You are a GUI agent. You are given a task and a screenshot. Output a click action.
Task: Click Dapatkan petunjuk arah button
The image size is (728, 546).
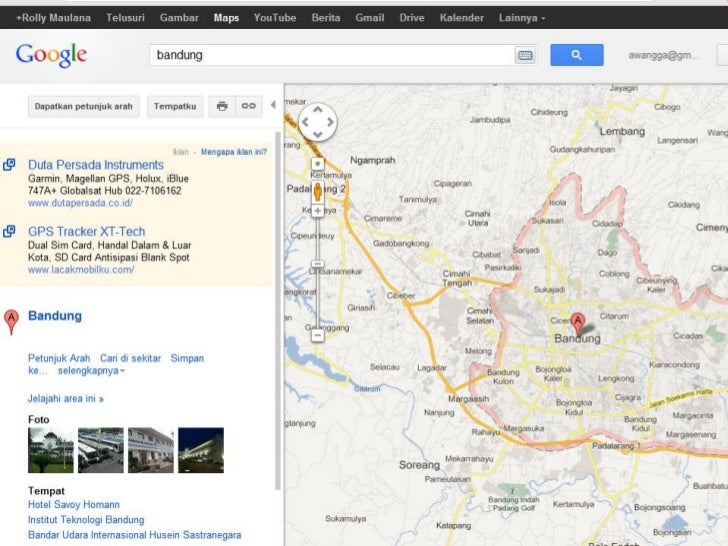pos(84,106)
